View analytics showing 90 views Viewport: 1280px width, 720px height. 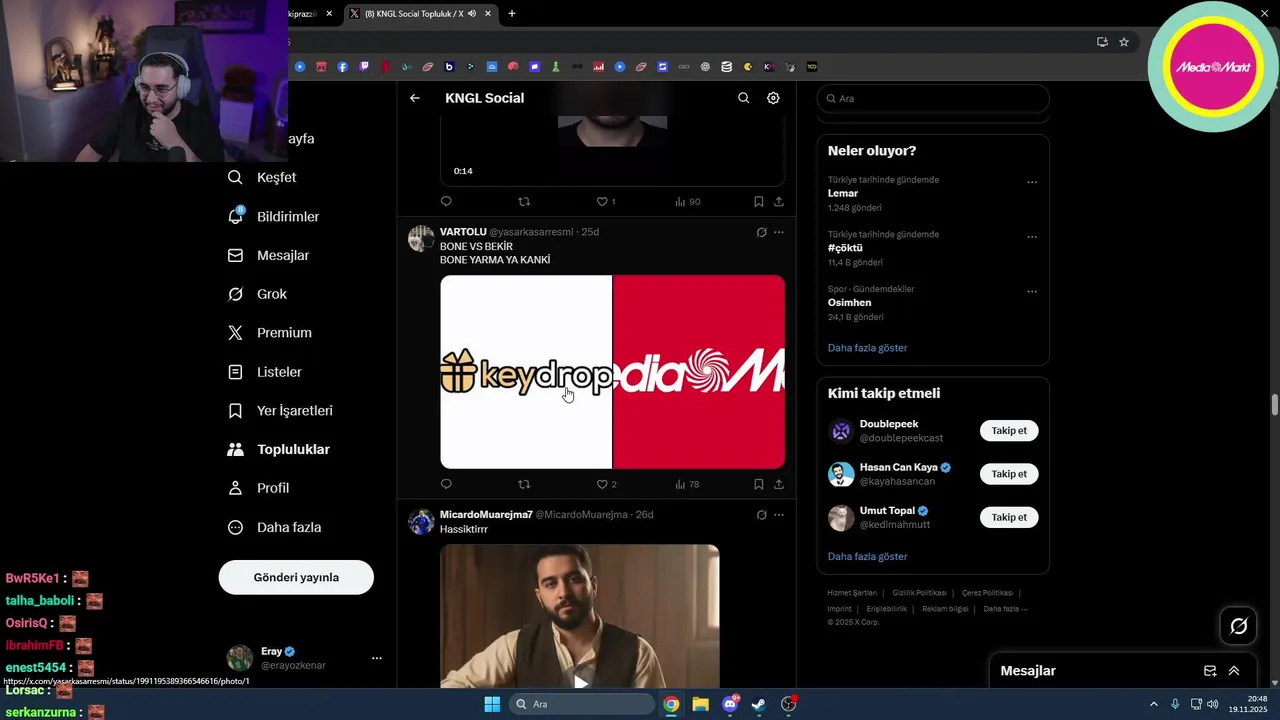[687, 201]
